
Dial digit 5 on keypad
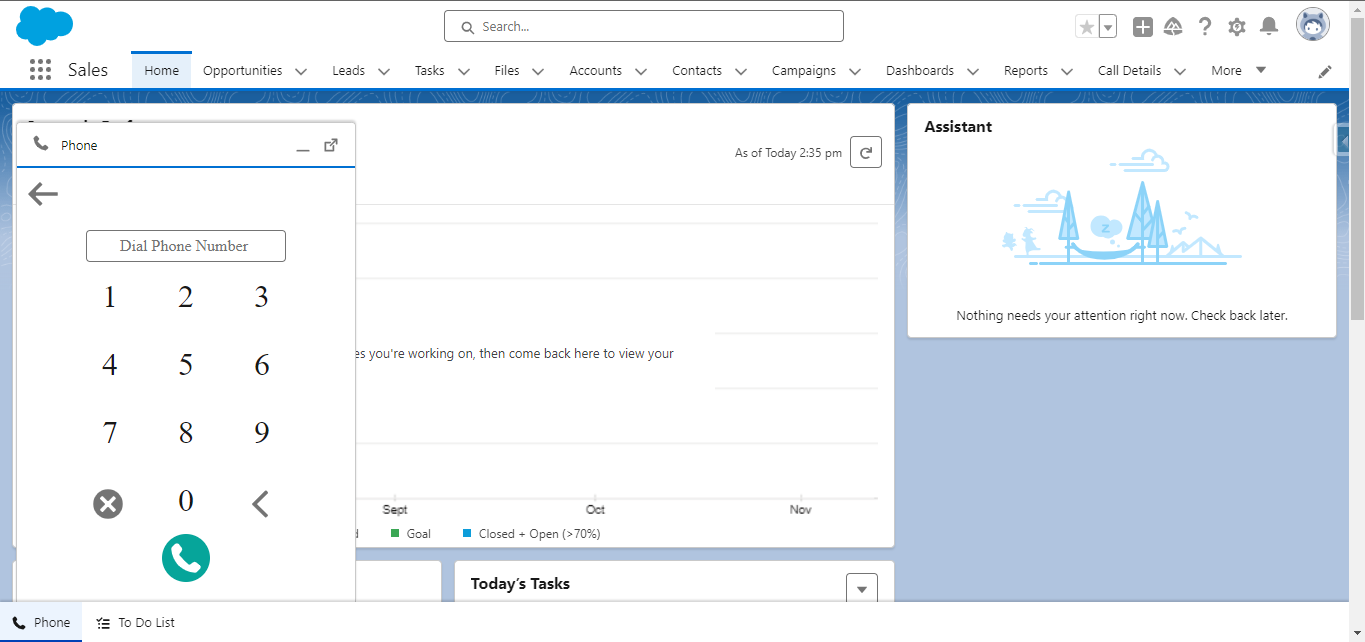coord(186,365)
